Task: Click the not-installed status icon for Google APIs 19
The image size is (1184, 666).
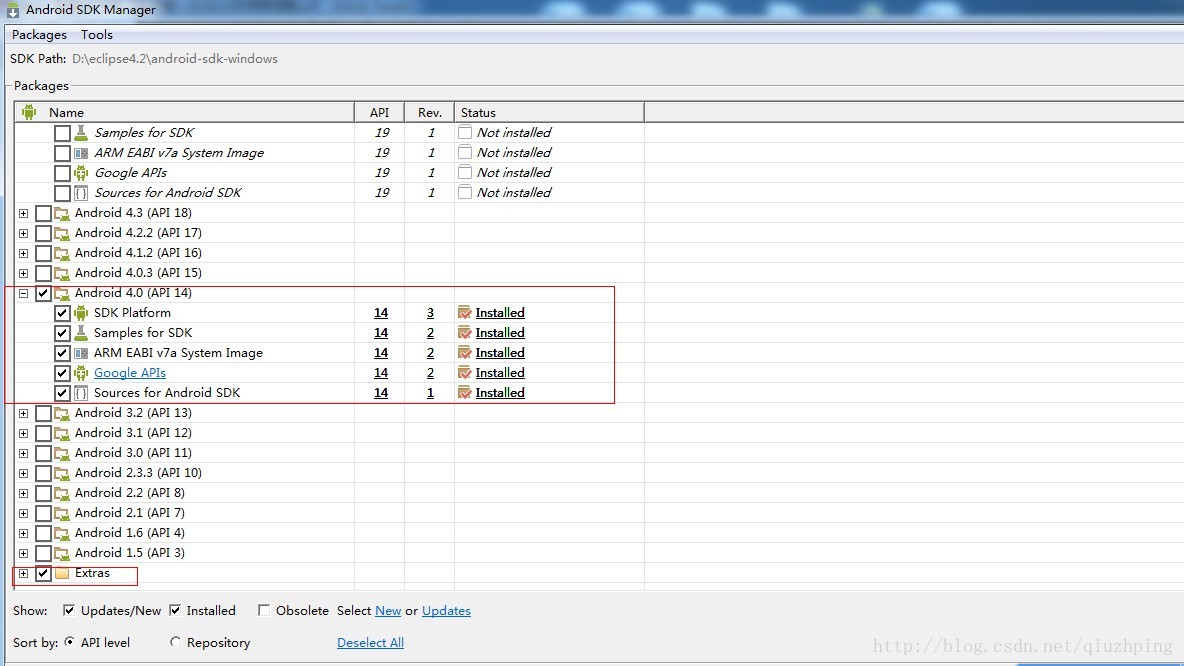Action: 464,172
